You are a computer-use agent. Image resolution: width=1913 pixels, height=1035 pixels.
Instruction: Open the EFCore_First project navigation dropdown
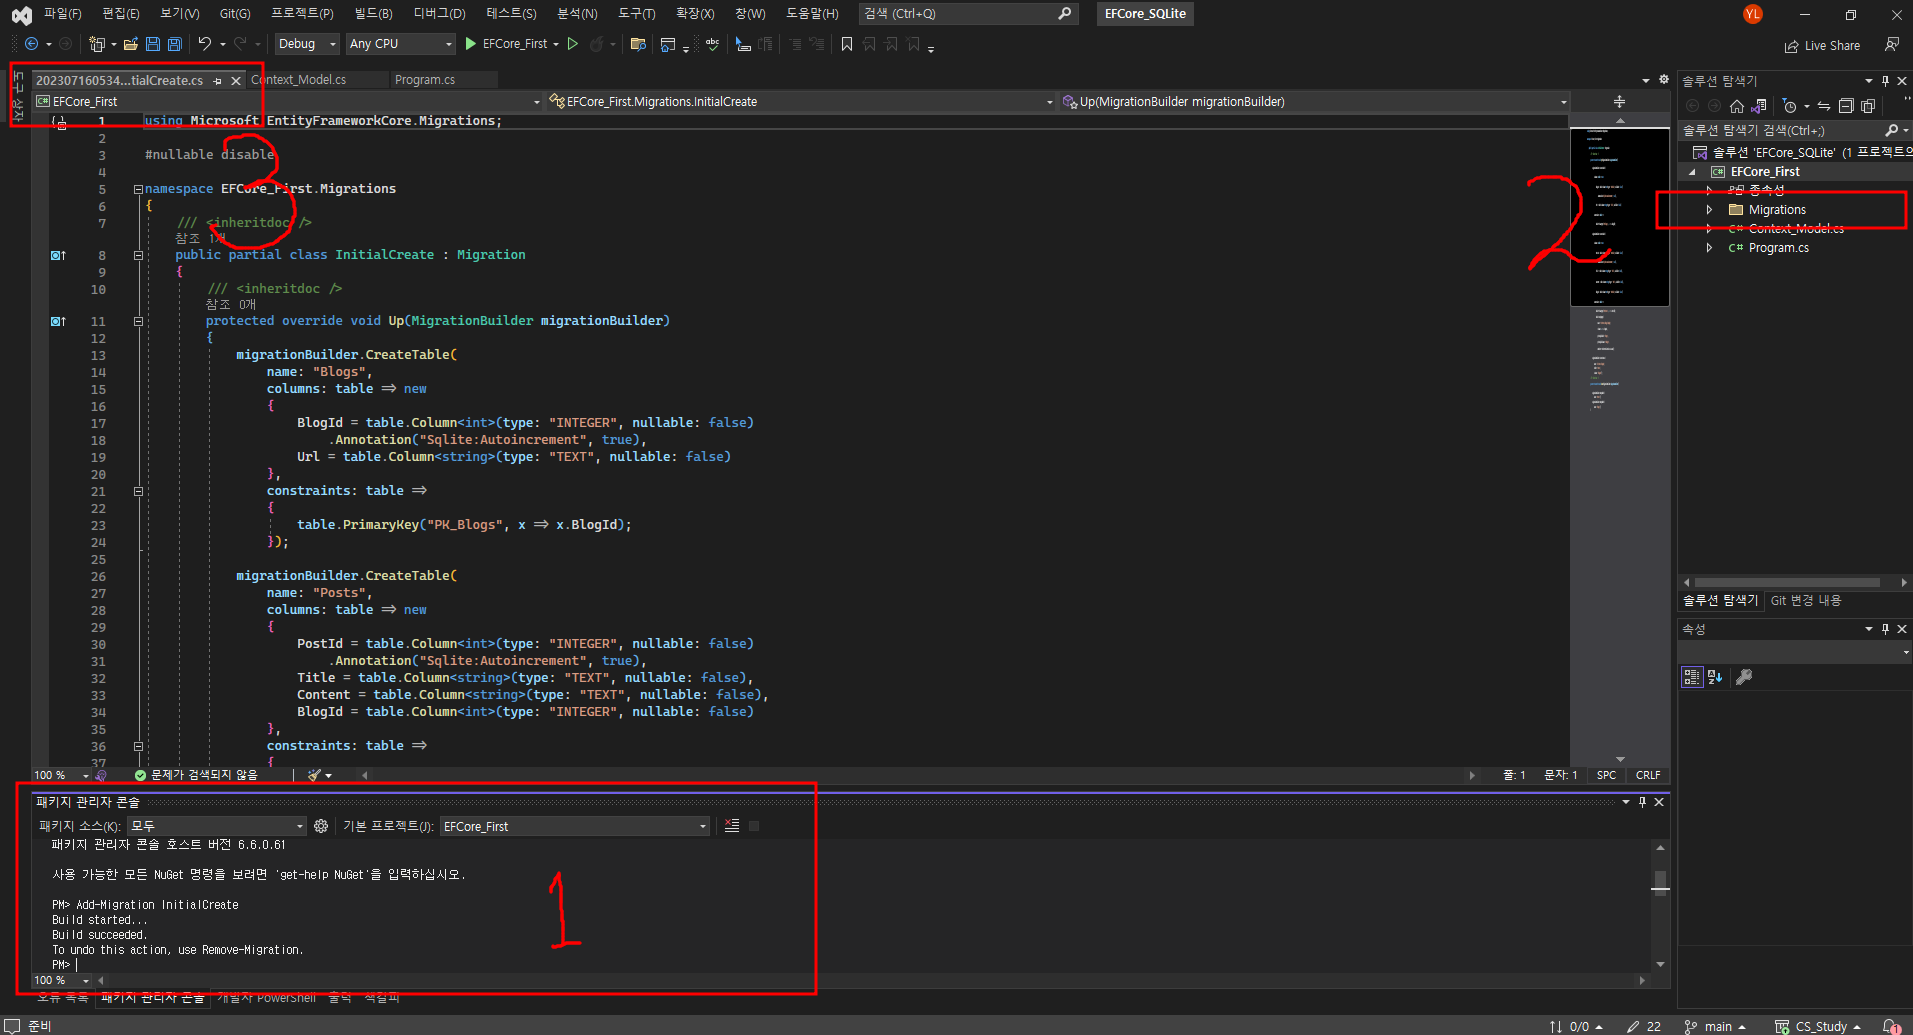(288, 102)
